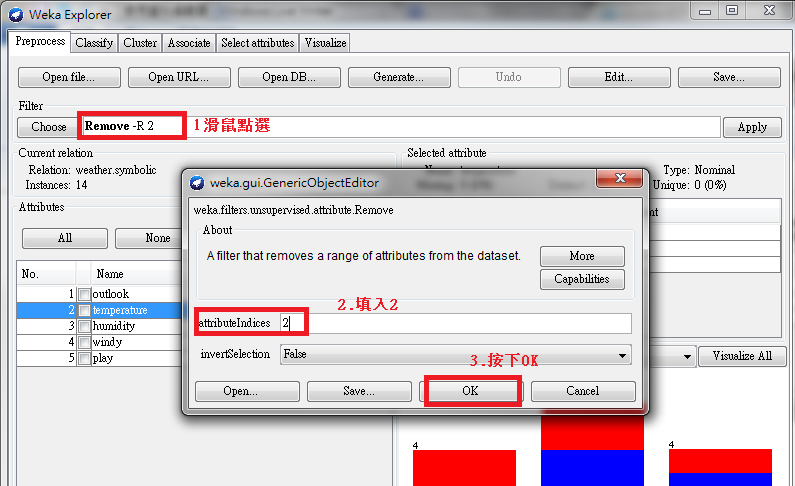Switch to the Classify tab
The width and height of the screenshot is (795, 486).
(x=94, y=43)
